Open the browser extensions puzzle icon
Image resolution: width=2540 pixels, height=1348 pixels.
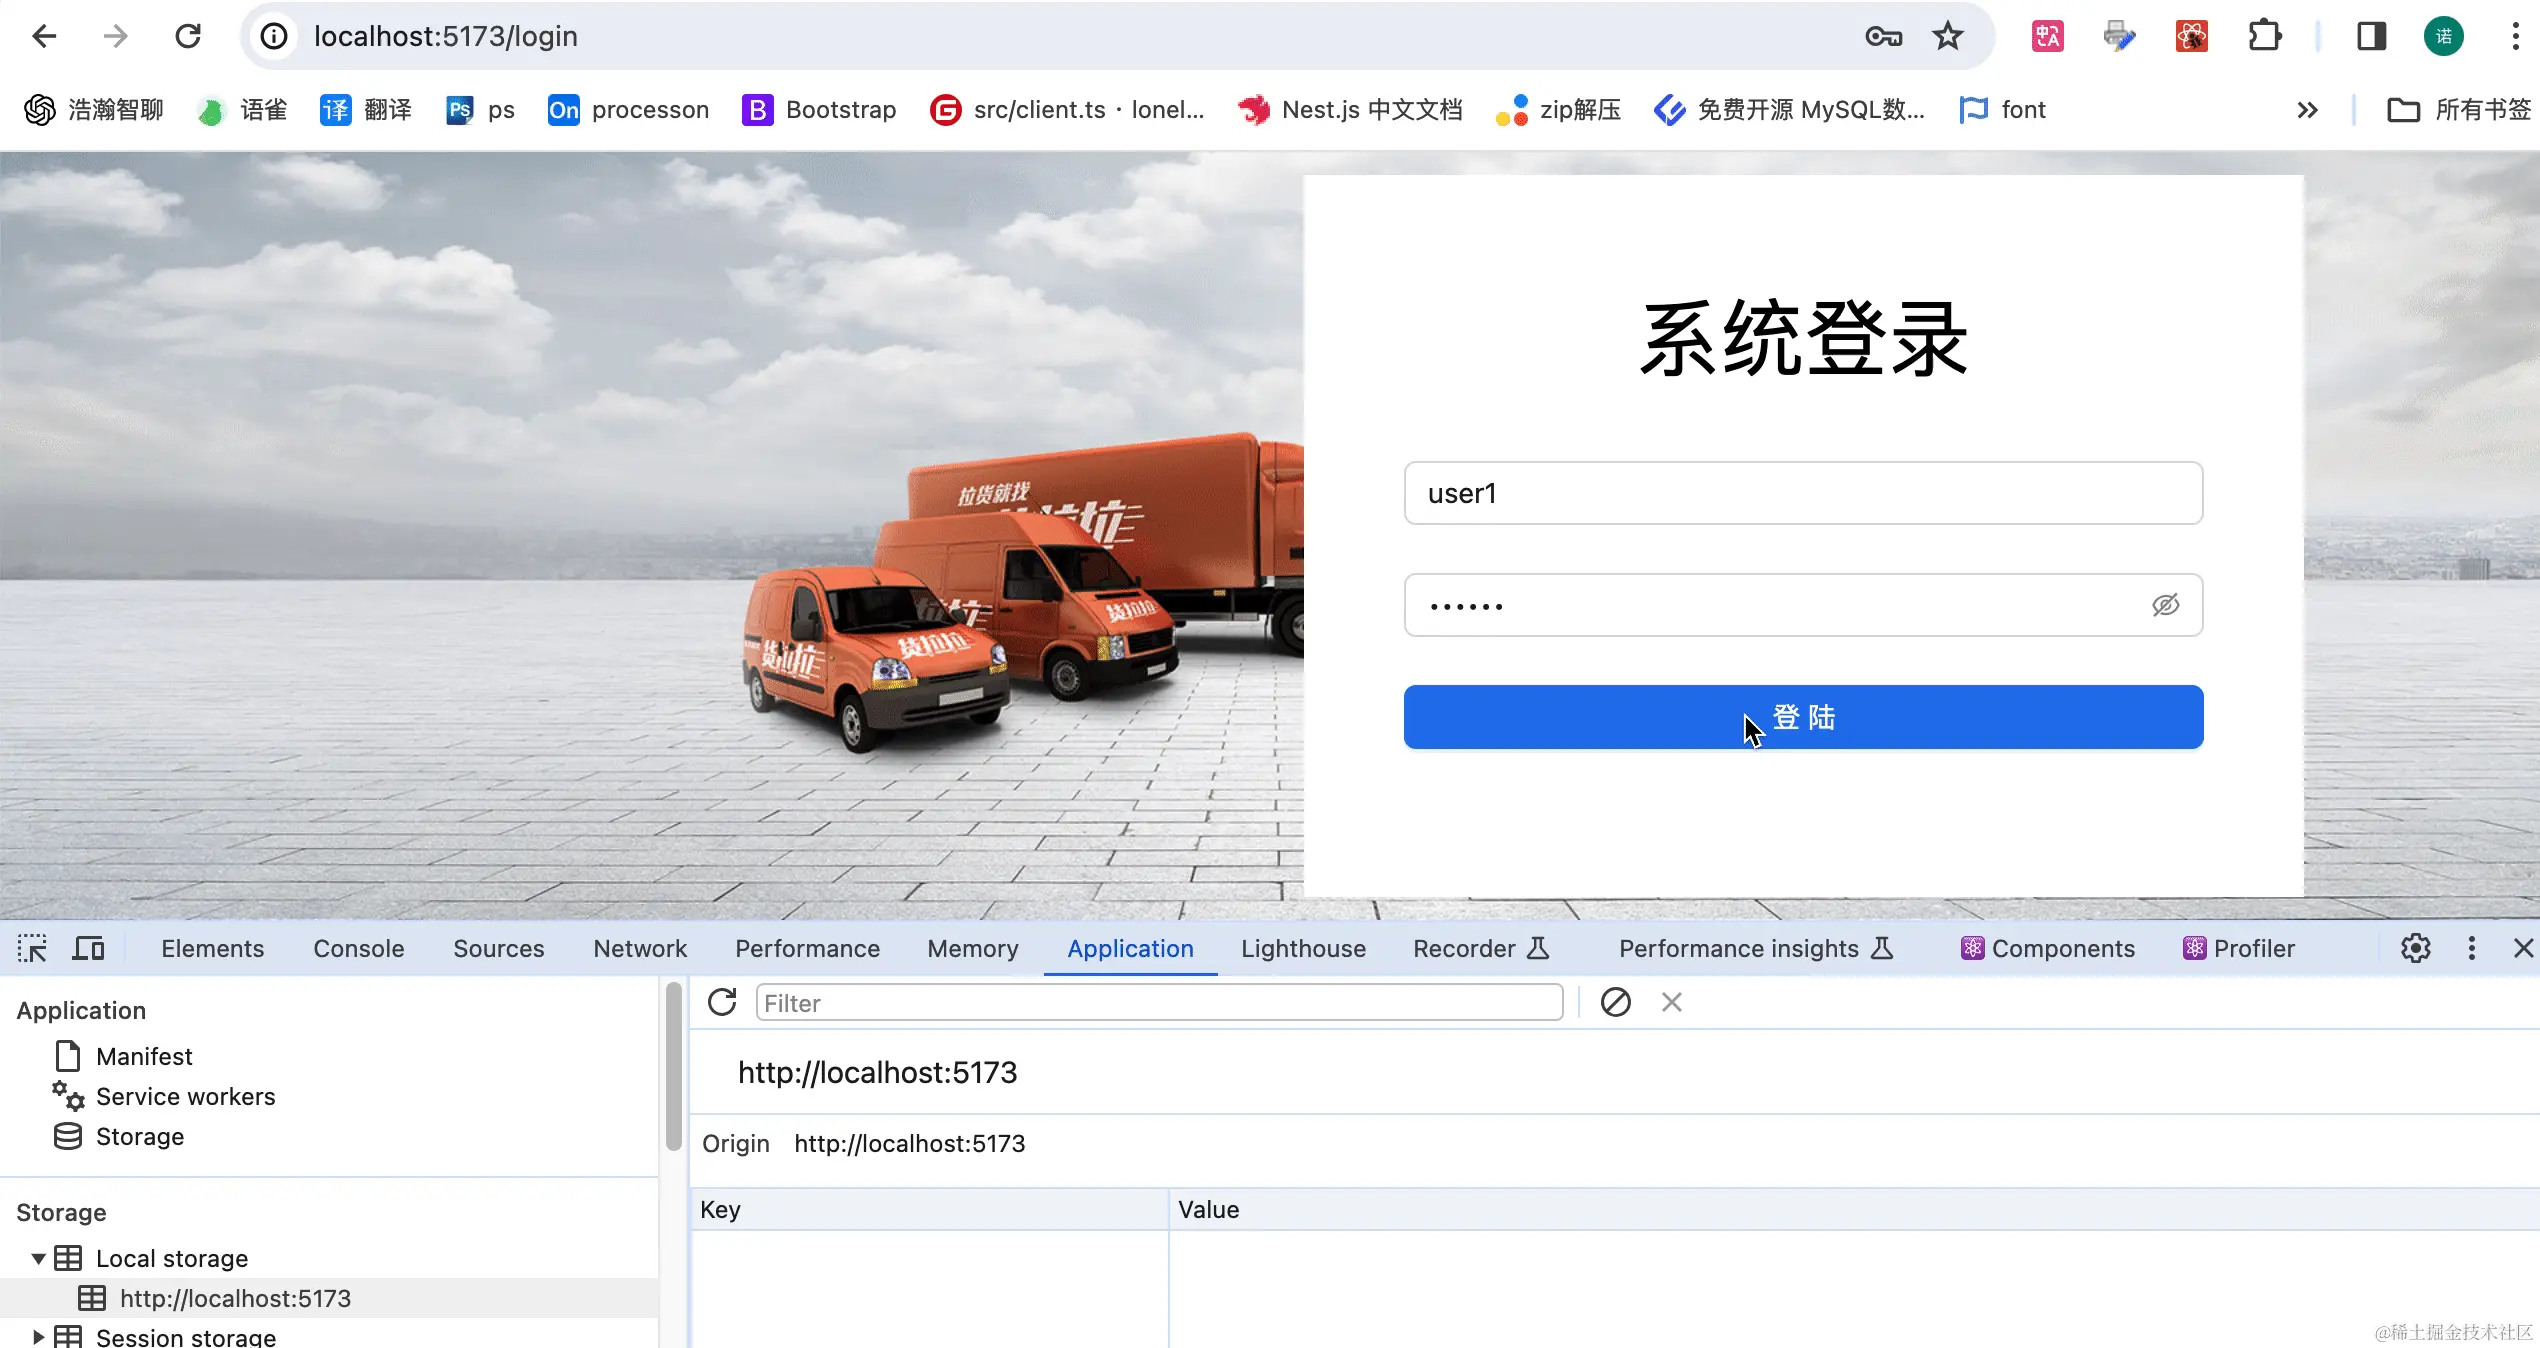(2264, 37)
